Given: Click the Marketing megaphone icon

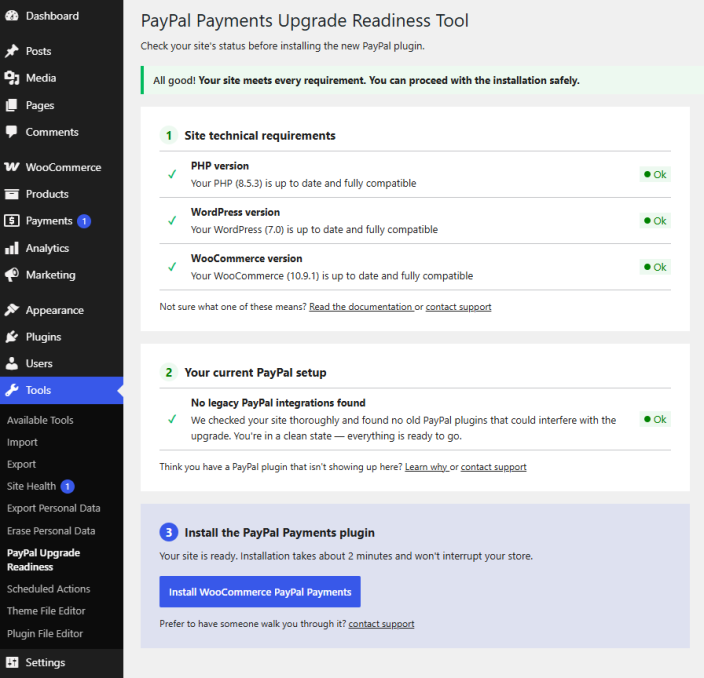Looking at the screenshot, I should tap(12, 275).
